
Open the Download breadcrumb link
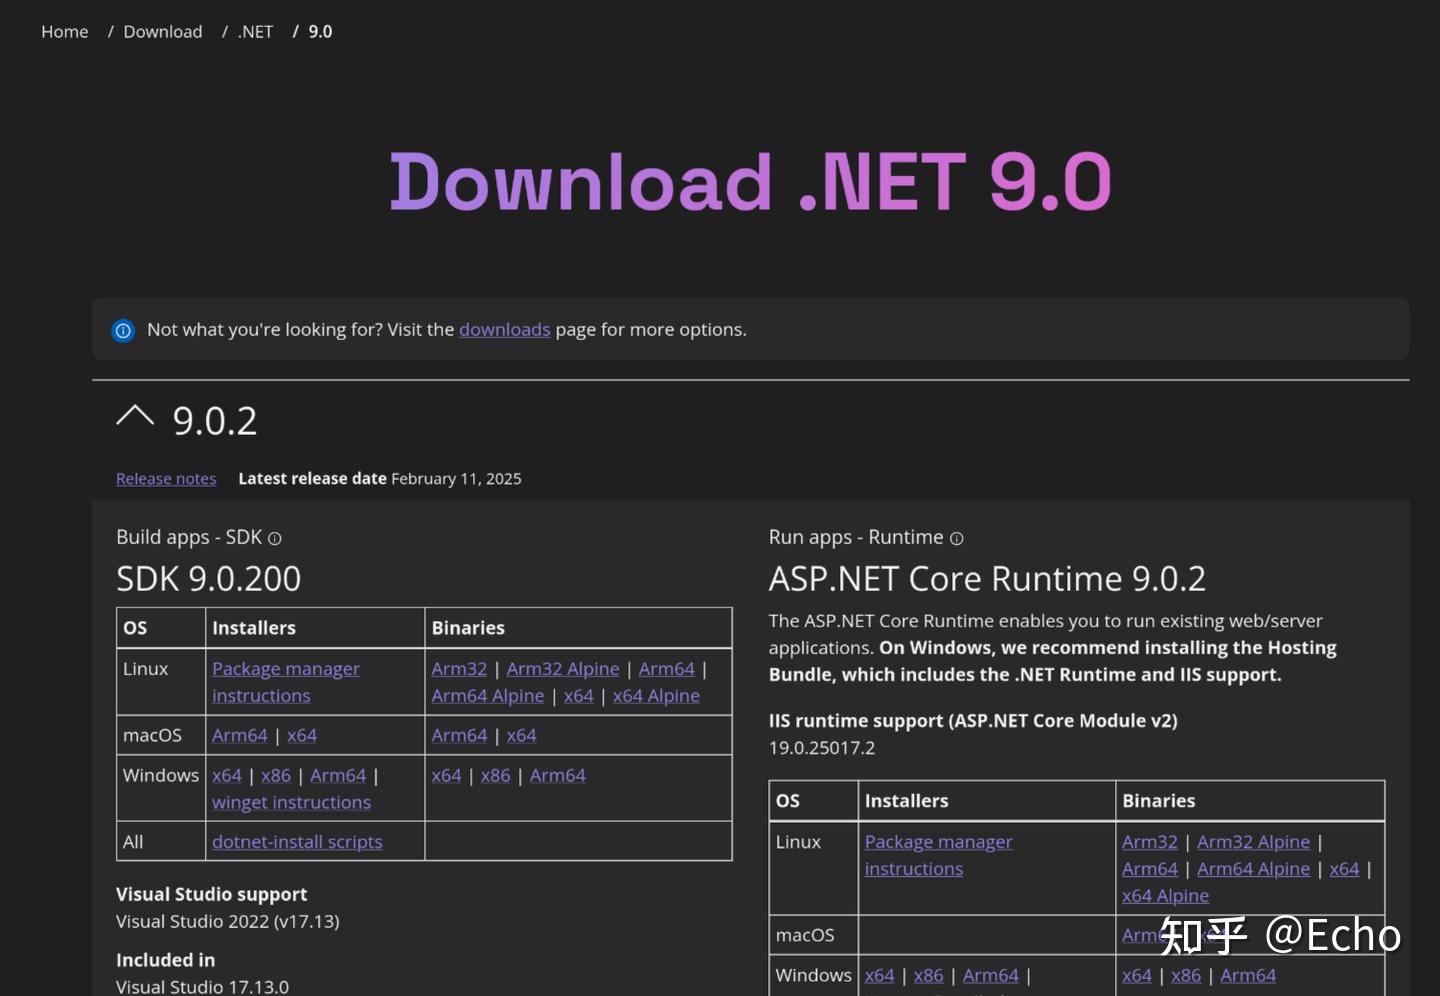pos(163,32)
